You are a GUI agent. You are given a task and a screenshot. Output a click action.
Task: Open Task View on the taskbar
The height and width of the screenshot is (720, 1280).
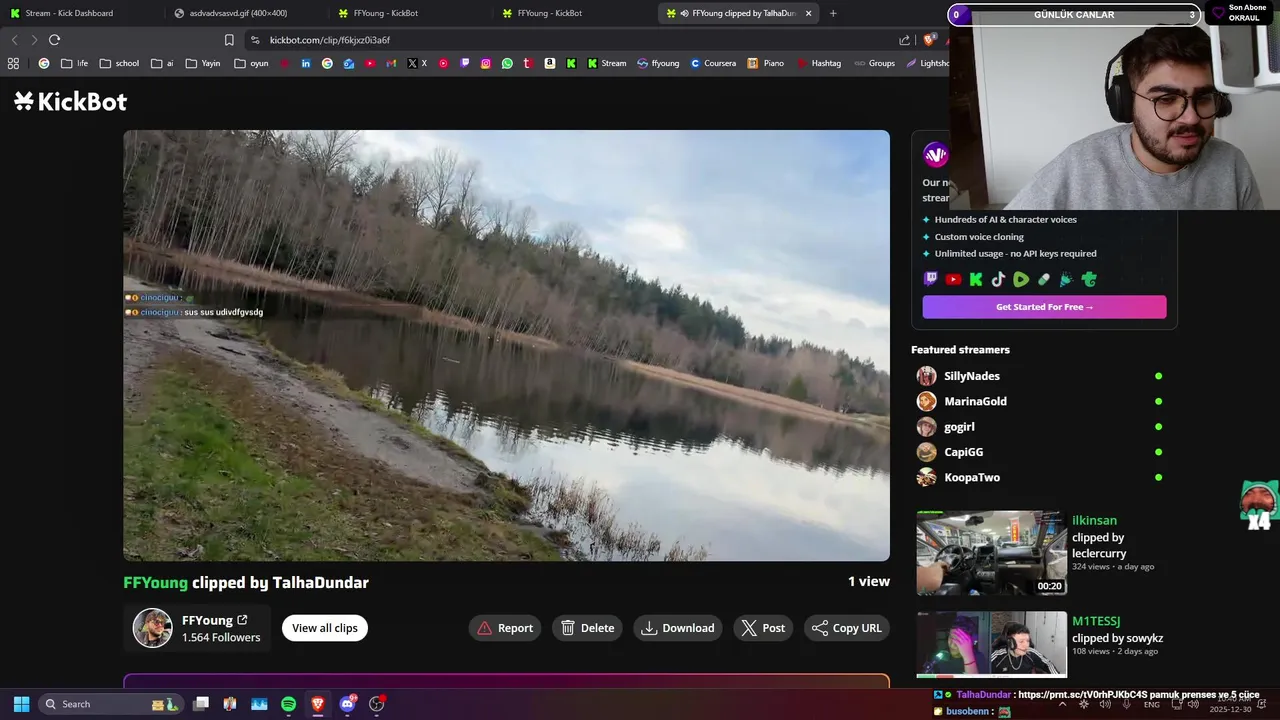click(201, 704)
